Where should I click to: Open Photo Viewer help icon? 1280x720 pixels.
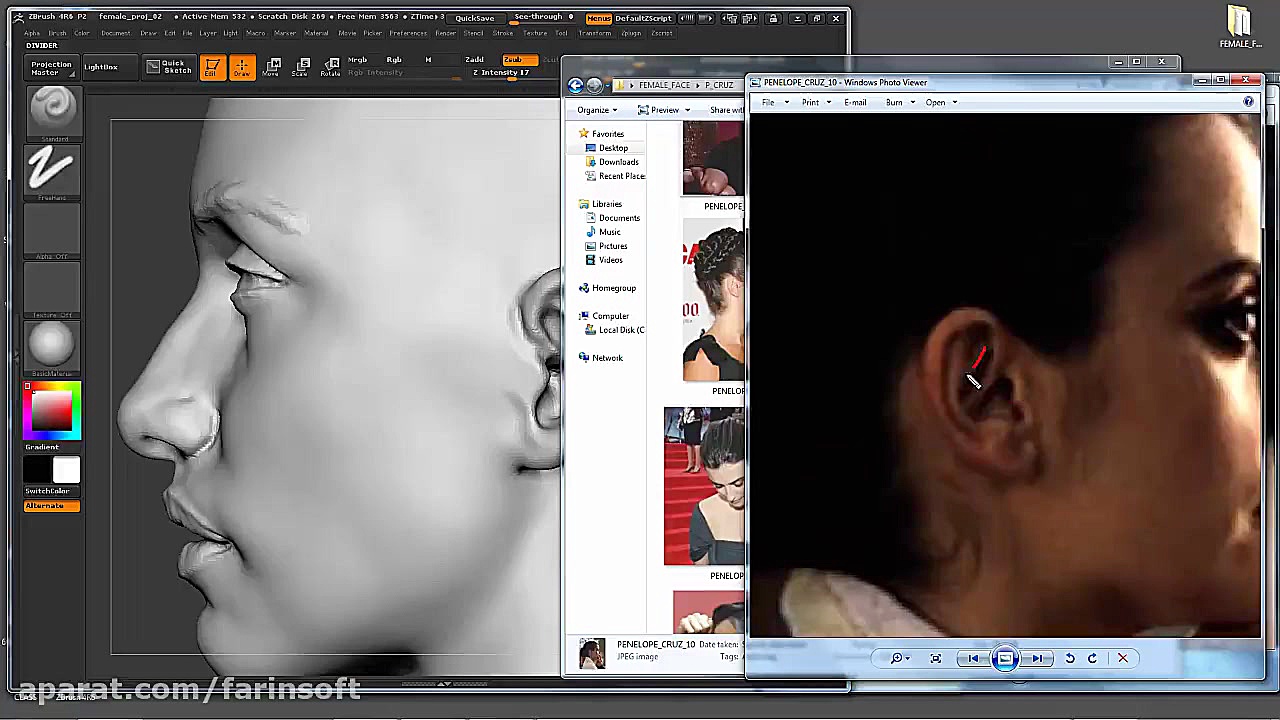[1248, 102]
